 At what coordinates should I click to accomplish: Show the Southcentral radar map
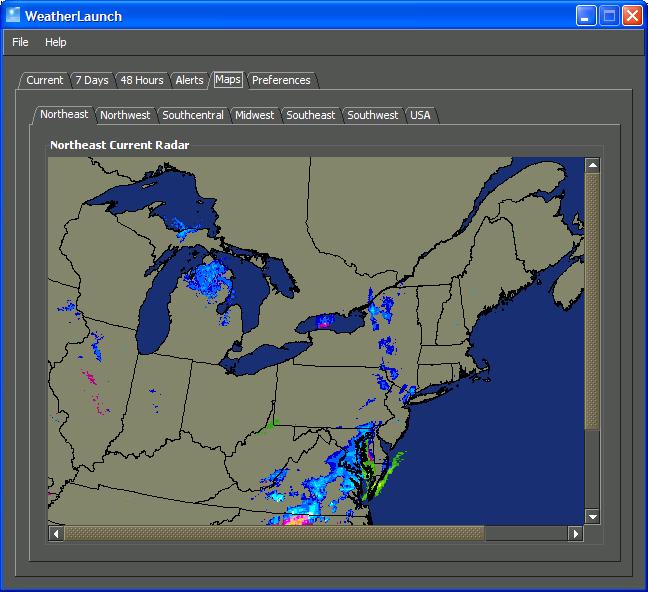pos(193,115)
